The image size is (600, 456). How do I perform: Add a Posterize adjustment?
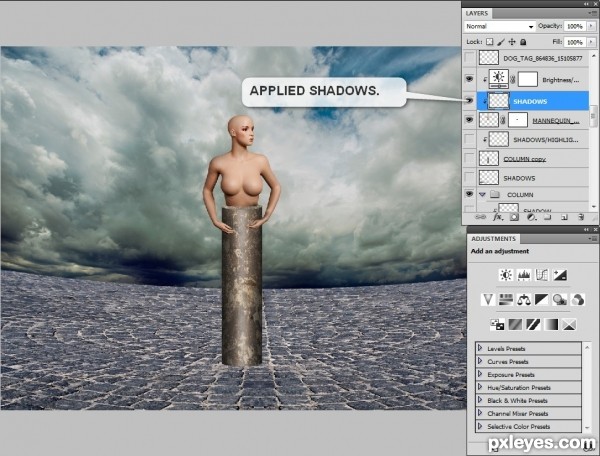pyautogui.click(x=515, y=324)
